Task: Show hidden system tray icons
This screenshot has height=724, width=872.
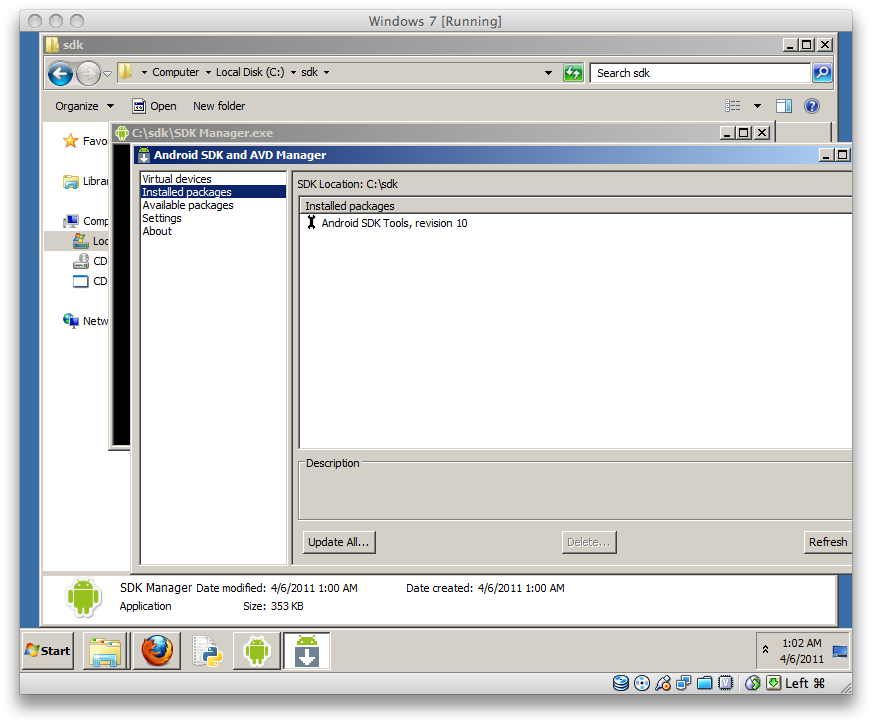Action: click(x=765, y=649)
